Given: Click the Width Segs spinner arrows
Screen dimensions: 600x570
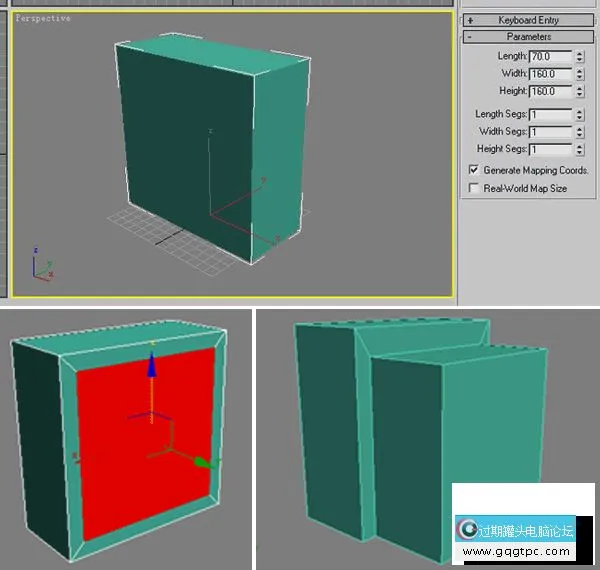Looking at the screenshot, I should 580,132.
